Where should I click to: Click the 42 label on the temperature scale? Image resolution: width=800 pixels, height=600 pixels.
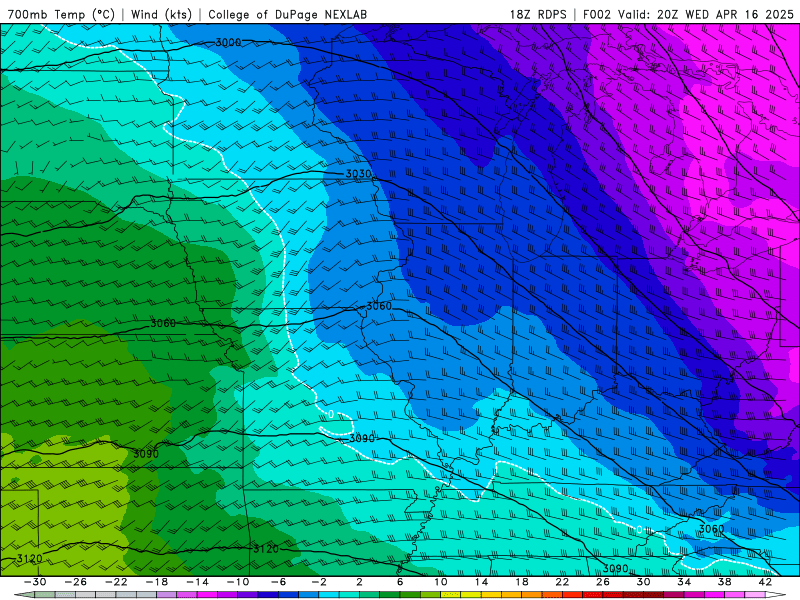[765, 582]
